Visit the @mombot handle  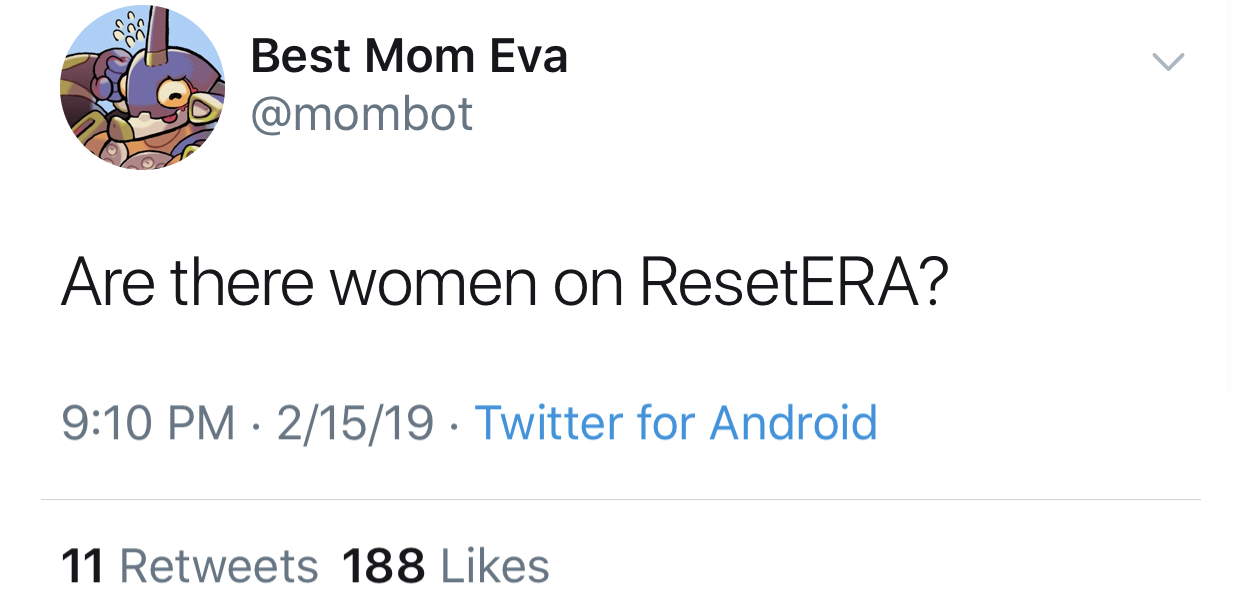(361, 114)
